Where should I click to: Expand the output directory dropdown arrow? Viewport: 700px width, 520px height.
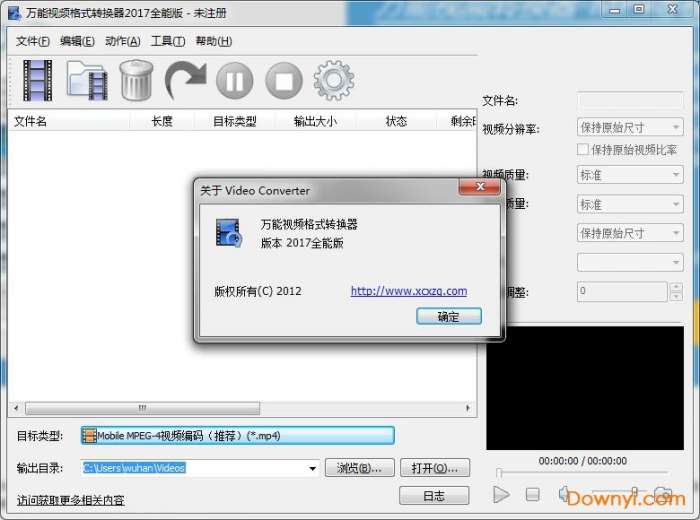point(312,468)
